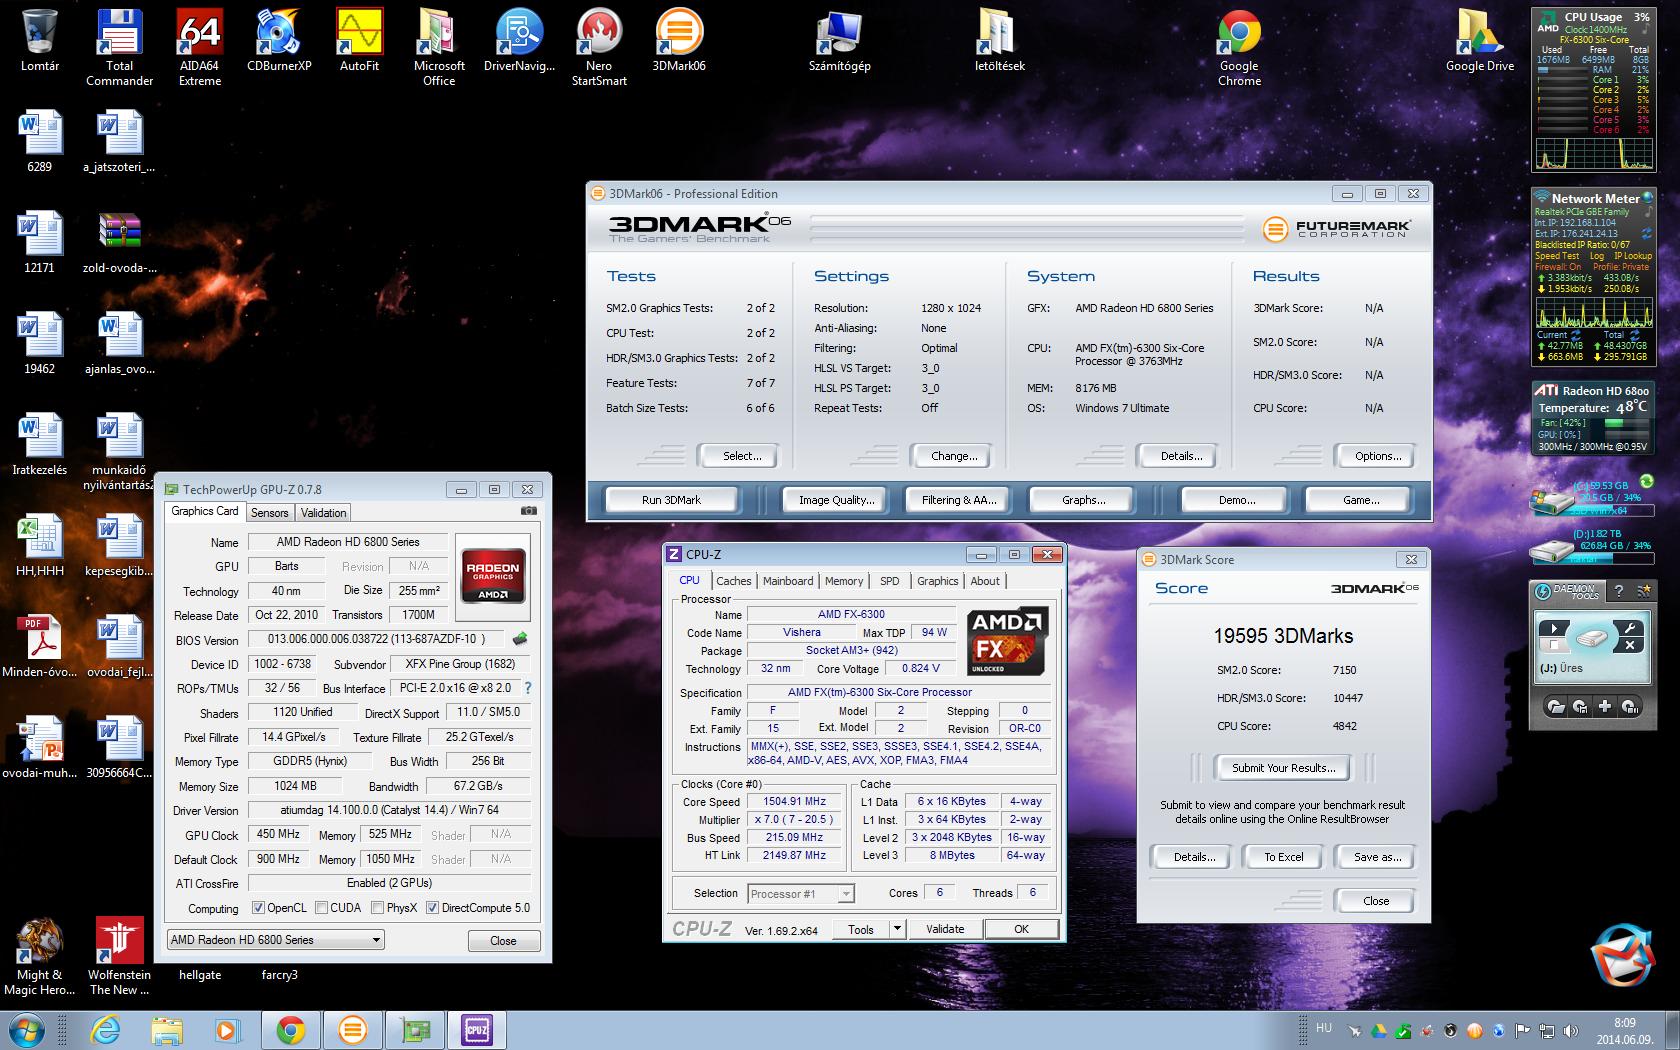Click Submit Your Results button
Viewport: 1680px width, 1050px height.
(x=1283, y=768)
